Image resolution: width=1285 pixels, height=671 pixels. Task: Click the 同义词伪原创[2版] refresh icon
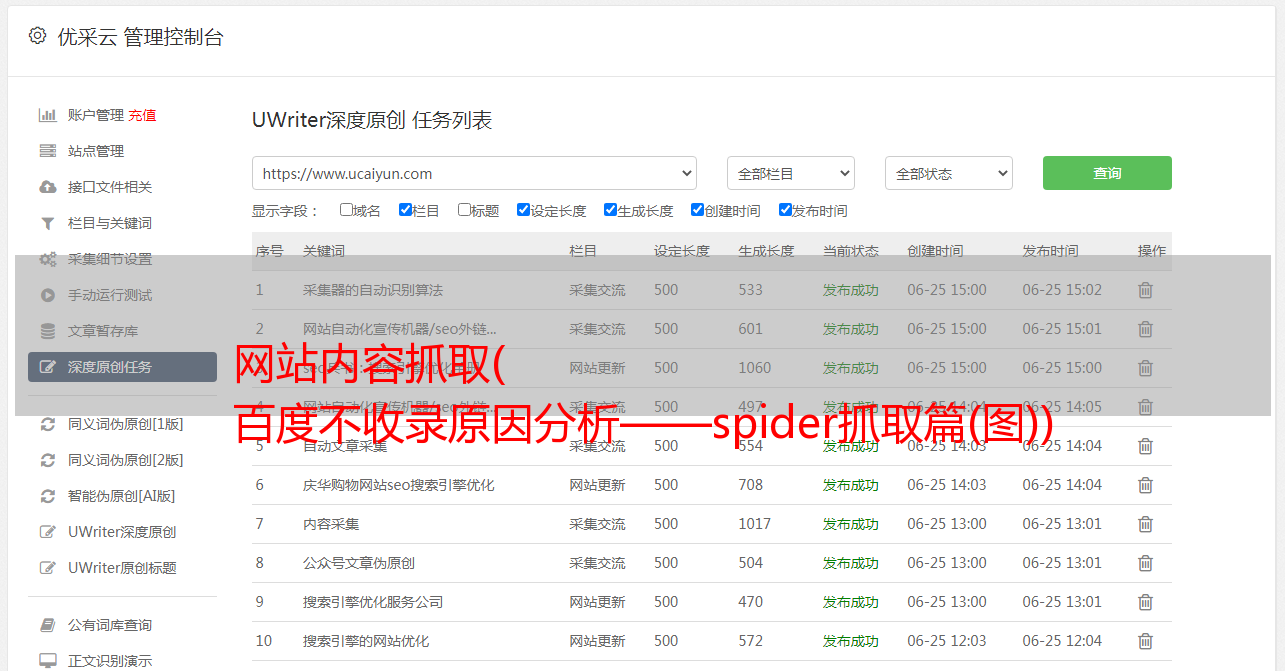(47, 460)
